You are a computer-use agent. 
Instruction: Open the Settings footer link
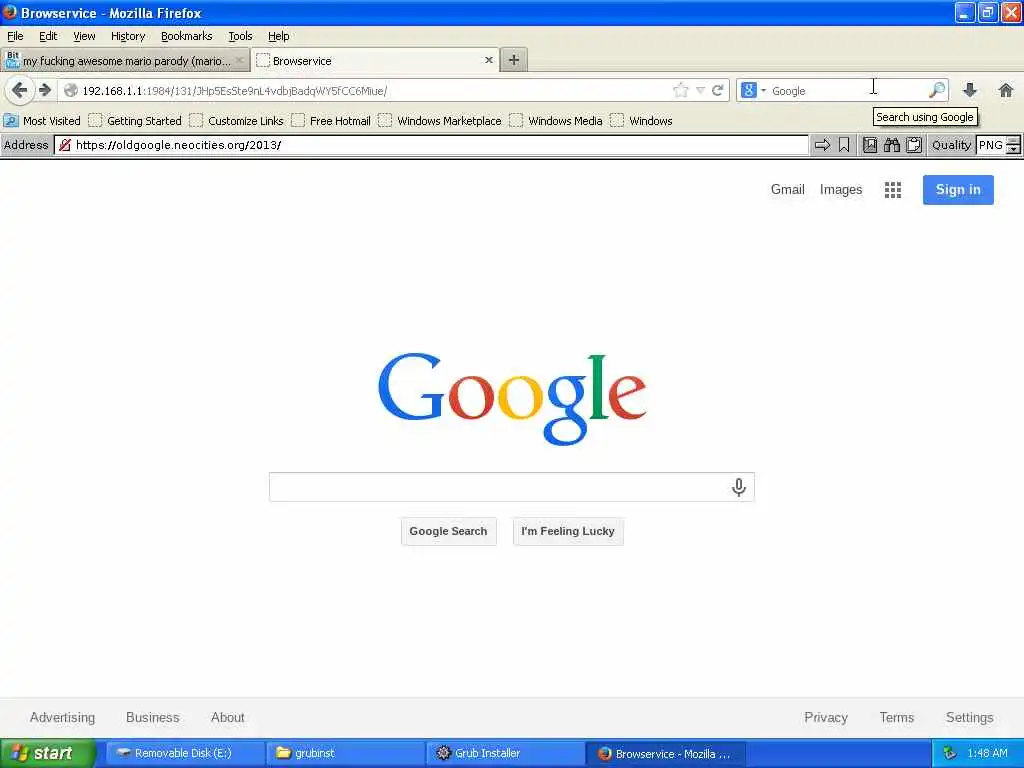pyautogui.click(x=970, y=717)
